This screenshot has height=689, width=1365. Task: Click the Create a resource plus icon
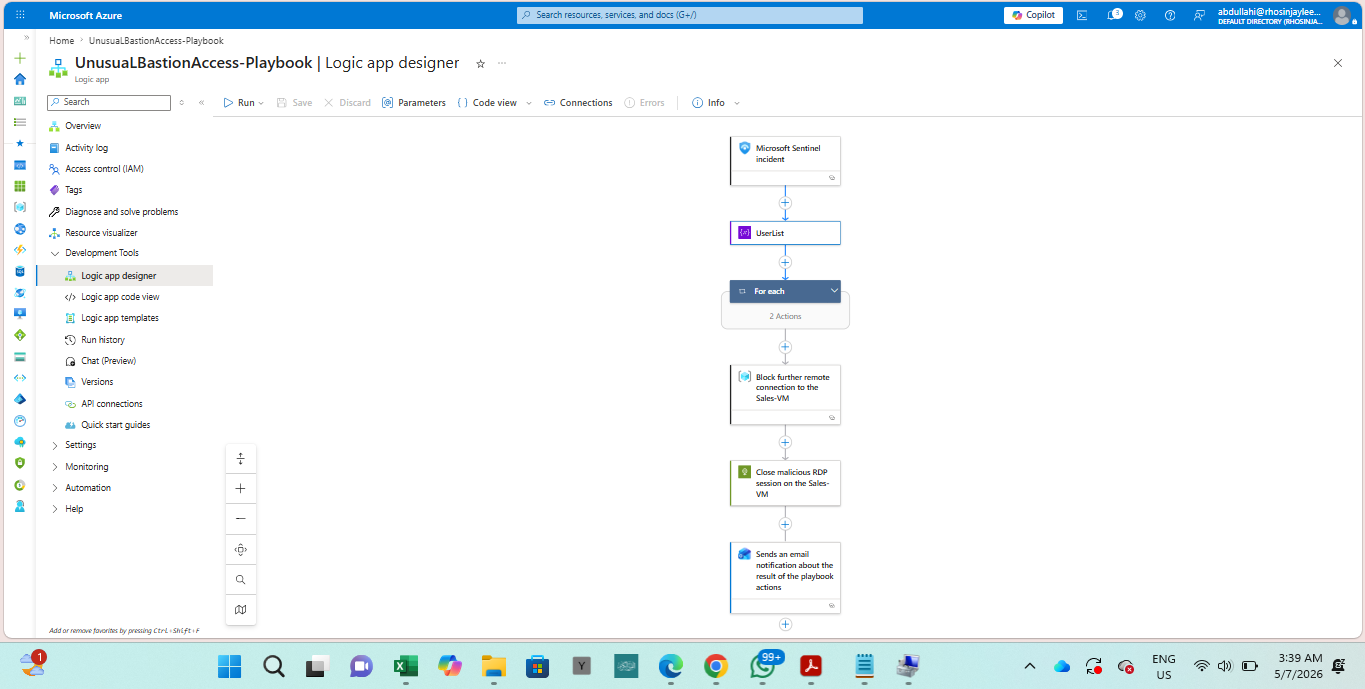(x=20, y=58)
